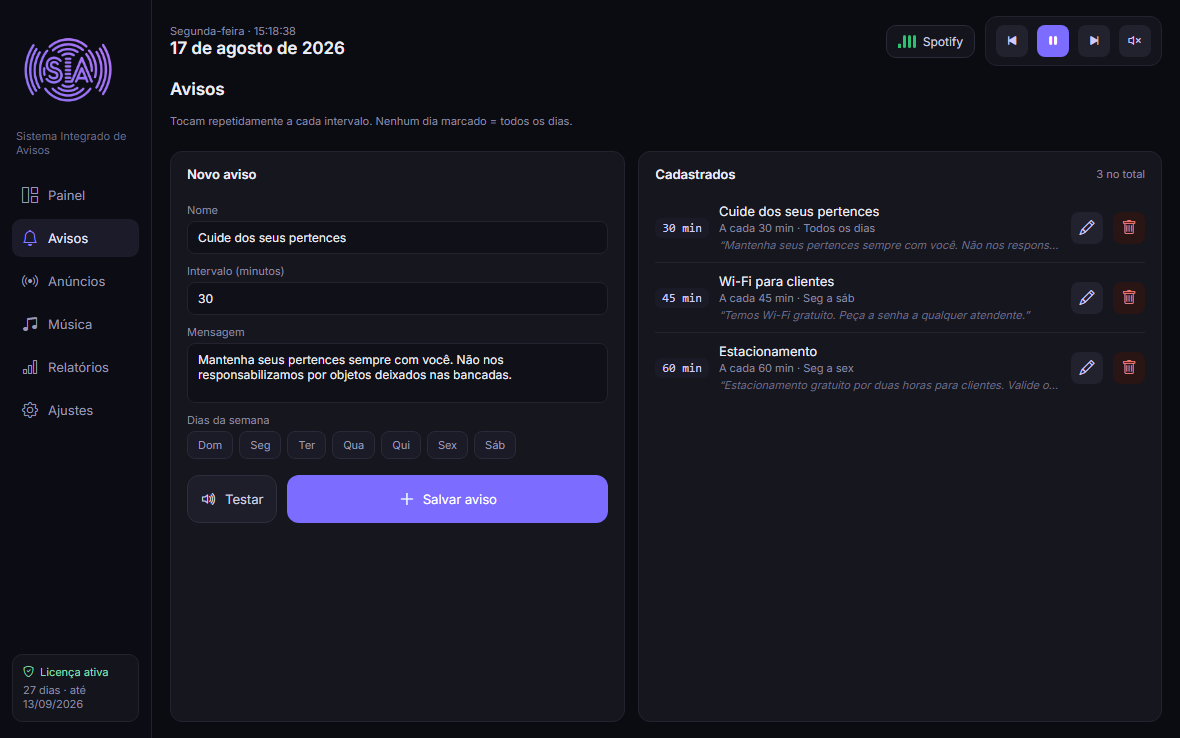
Task: Delete the Wi-Fi para clientes aviso
Action: [1129, 298]
